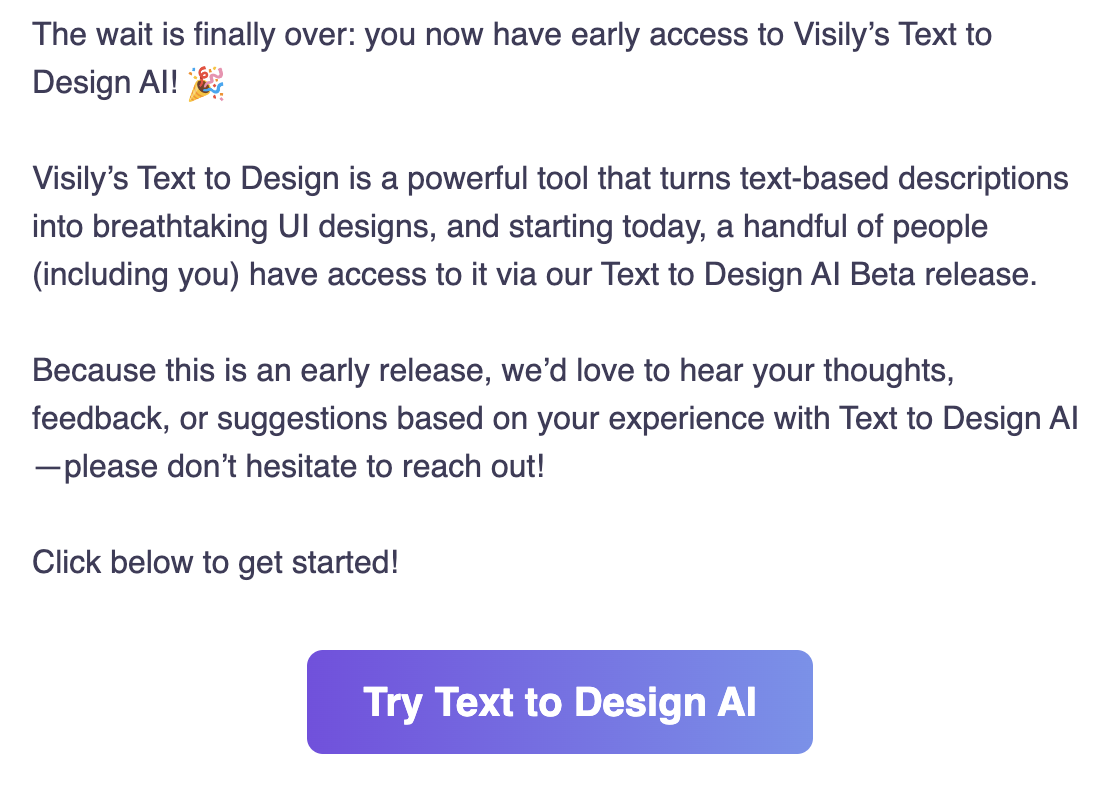Click "please don't hesitate to reach out!"
The image size is (1104, 800).
pyautogui.click(x=304, y=465)
